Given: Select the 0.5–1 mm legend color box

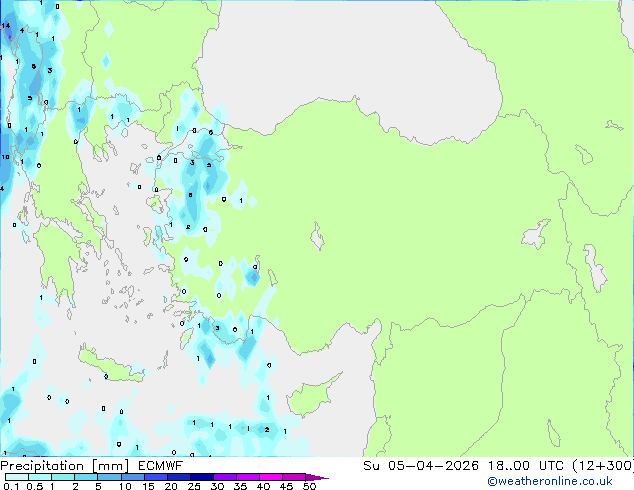Looking at the screenshot, I should click(40, 477).
